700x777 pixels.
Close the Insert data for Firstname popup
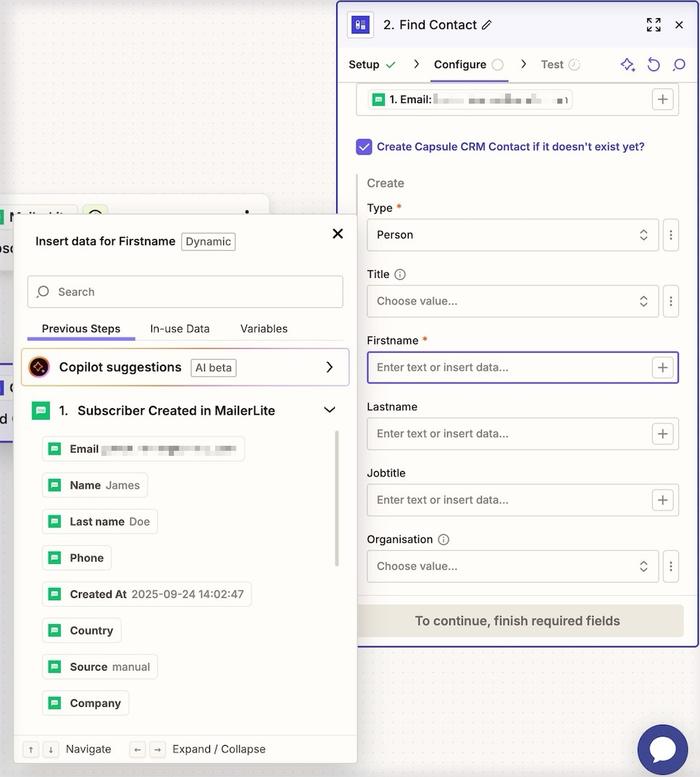click(x=338, y=234)
